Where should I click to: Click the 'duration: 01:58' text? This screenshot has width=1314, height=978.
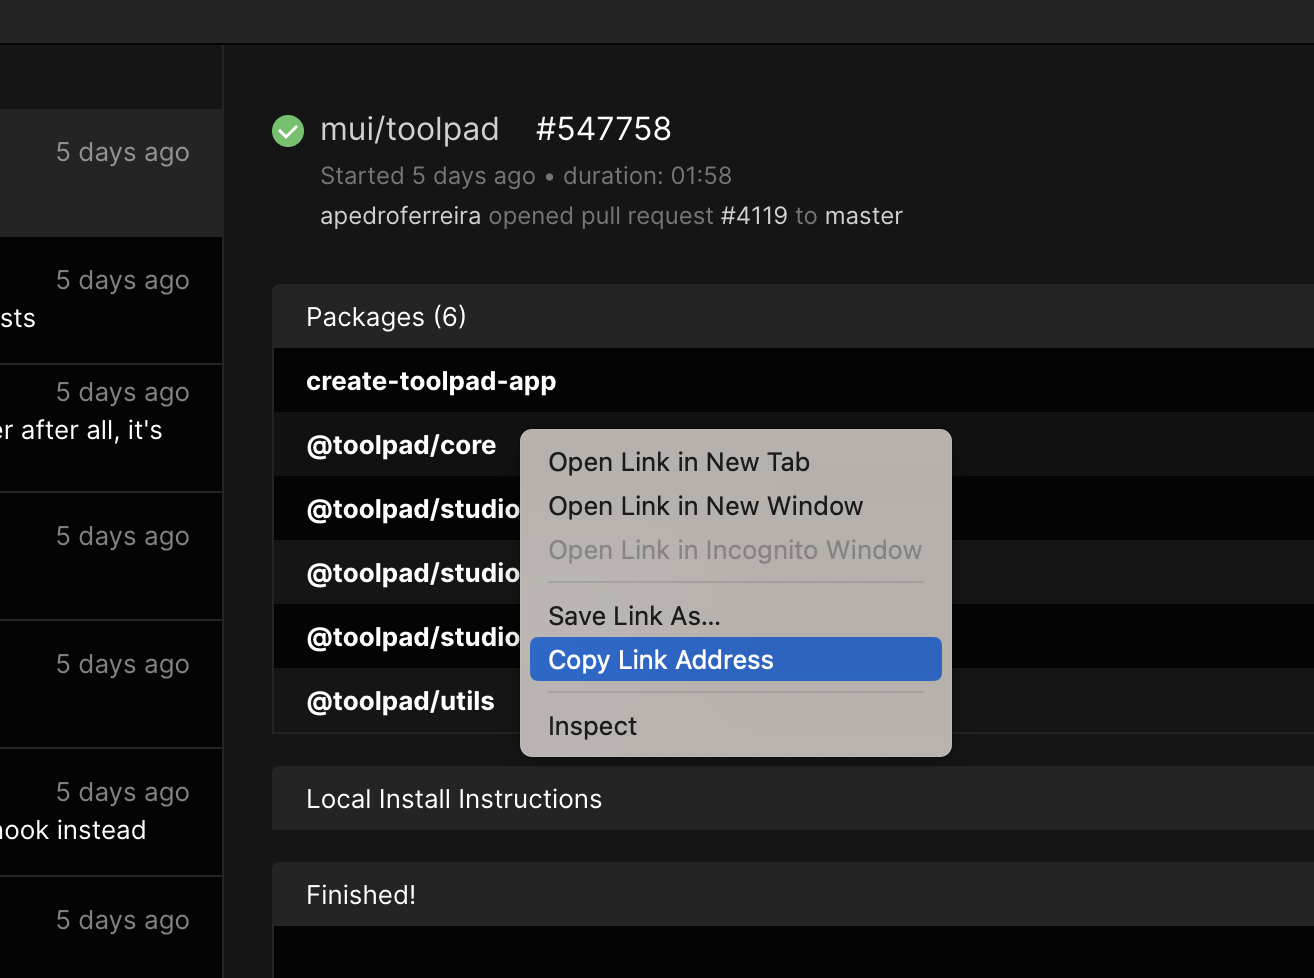pyautogui.click(x=648, y=176)
